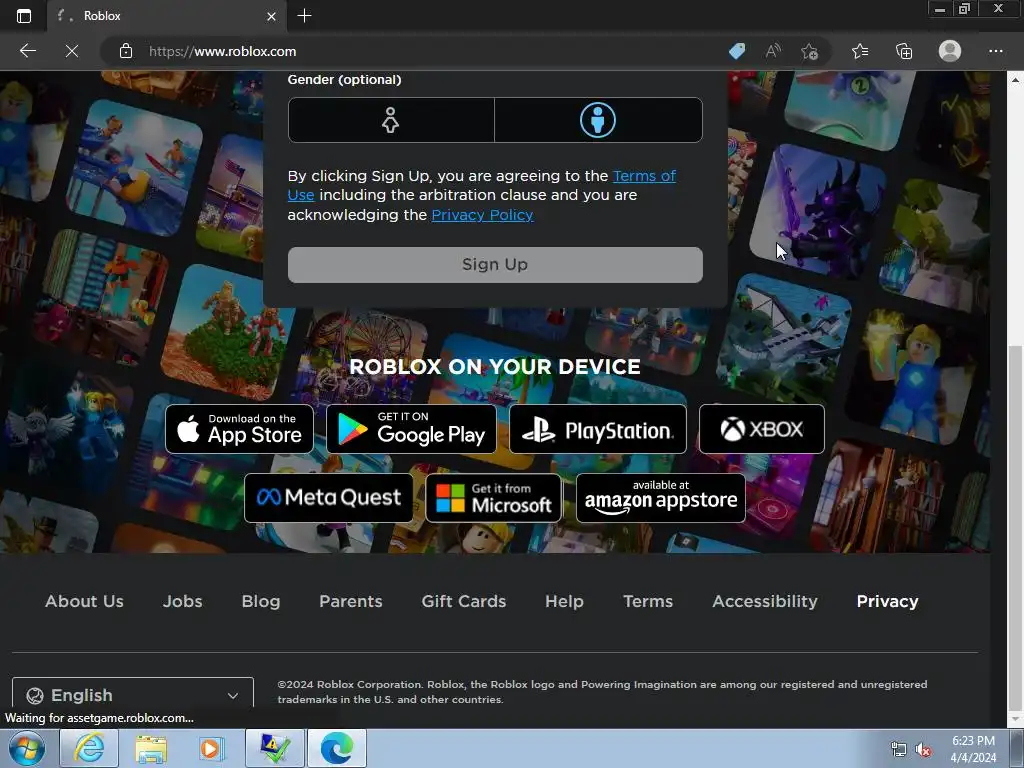Click the address bar URL

[223, 51]
